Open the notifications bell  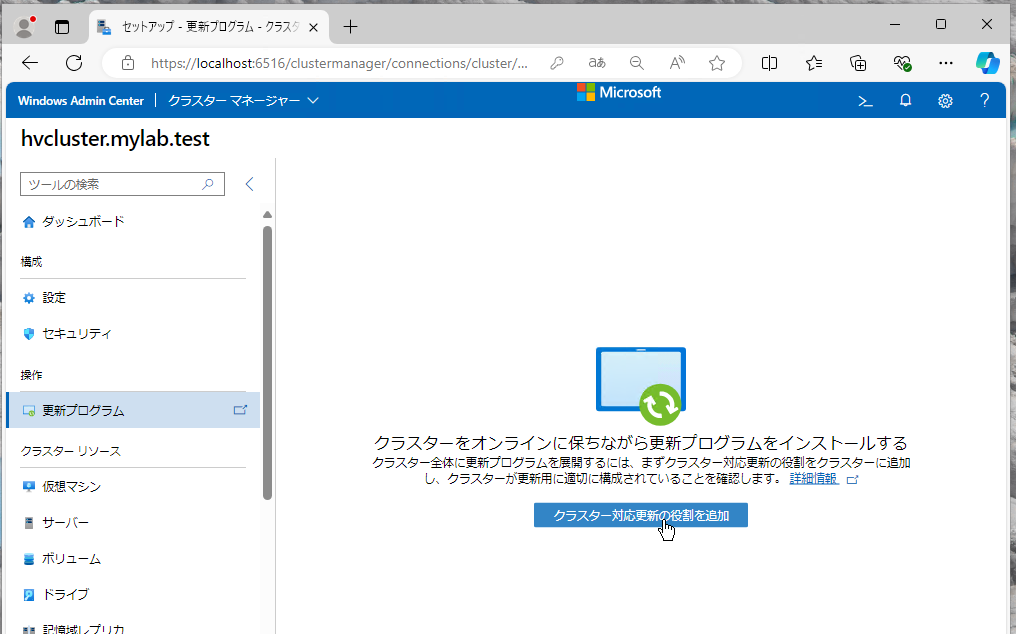point(905,100)
